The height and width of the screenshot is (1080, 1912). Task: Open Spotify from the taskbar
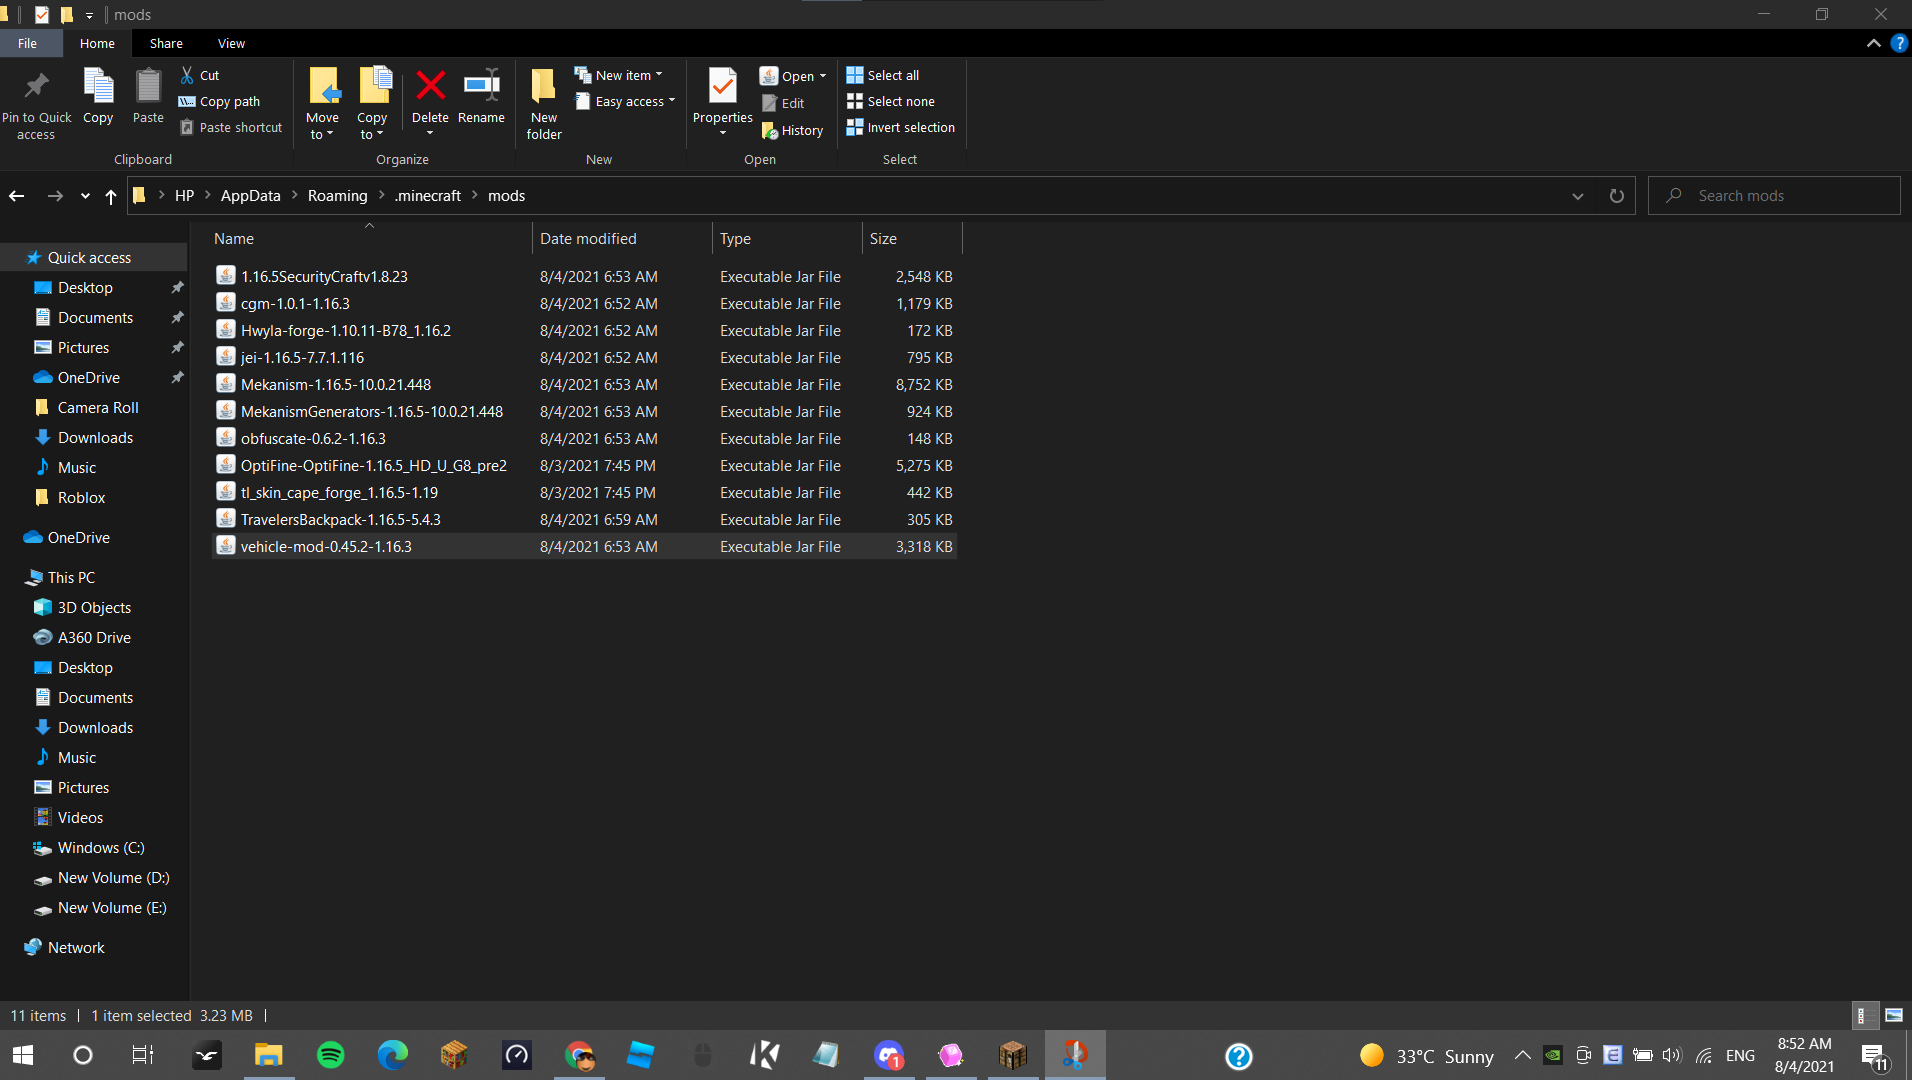click(x=330, y=1055)
